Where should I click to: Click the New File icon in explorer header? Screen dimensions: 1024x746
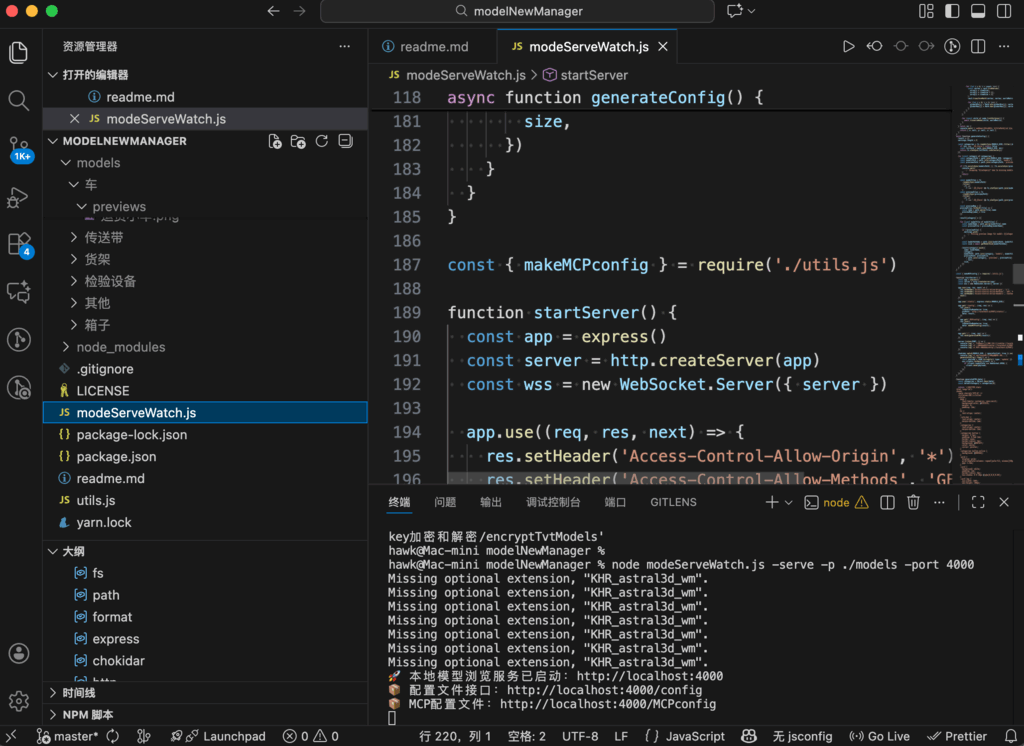[275, 142]
